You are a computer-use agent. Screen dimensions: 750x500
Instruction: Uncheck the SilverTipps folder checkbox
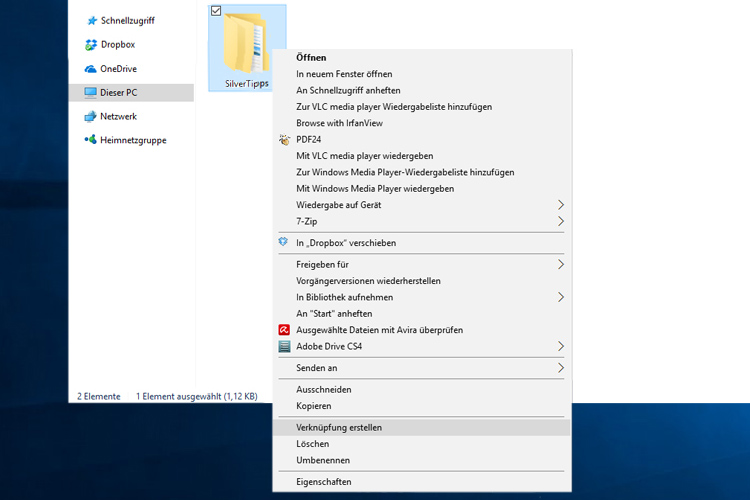tap(216, 11)
